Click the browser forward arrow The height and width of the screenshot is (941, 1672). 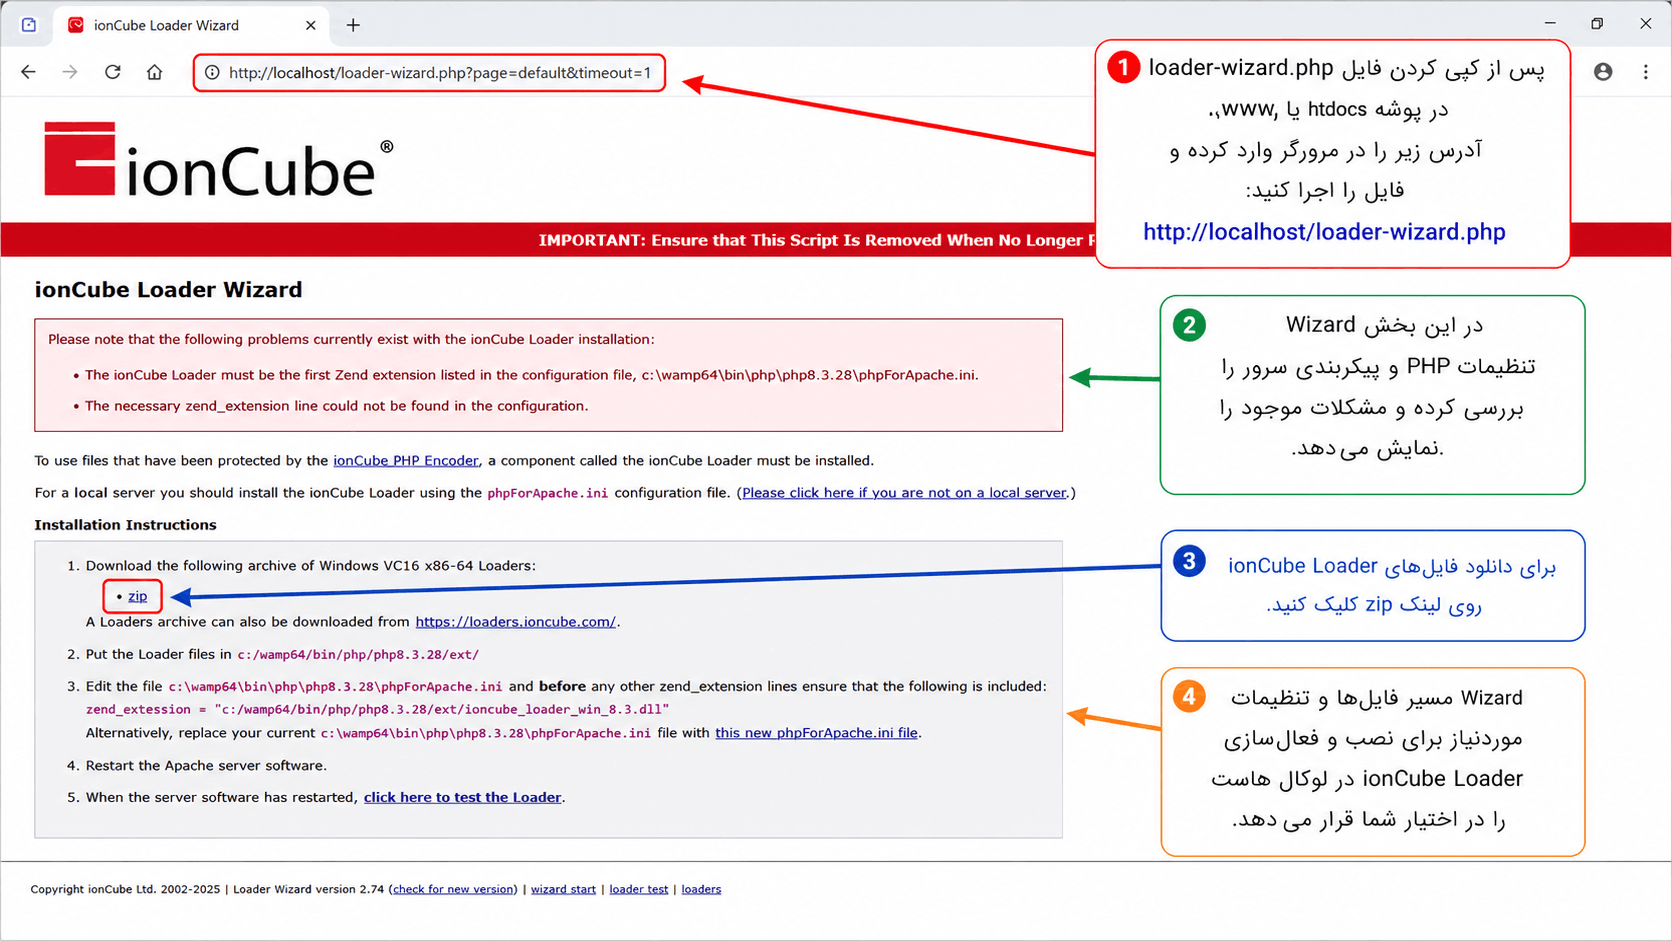pos(70,72)
